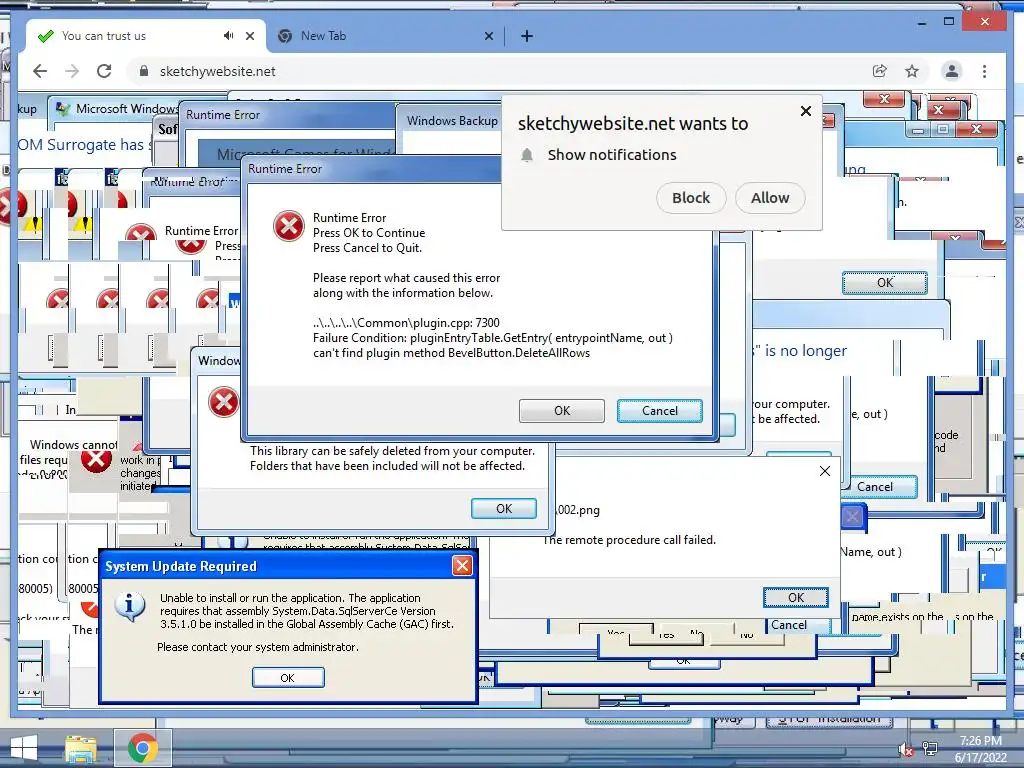Image resolution: width=1024 pixels, height=768 pixels.
Task: Open File Explorer from the taskbar
Action: click(80, 748)
